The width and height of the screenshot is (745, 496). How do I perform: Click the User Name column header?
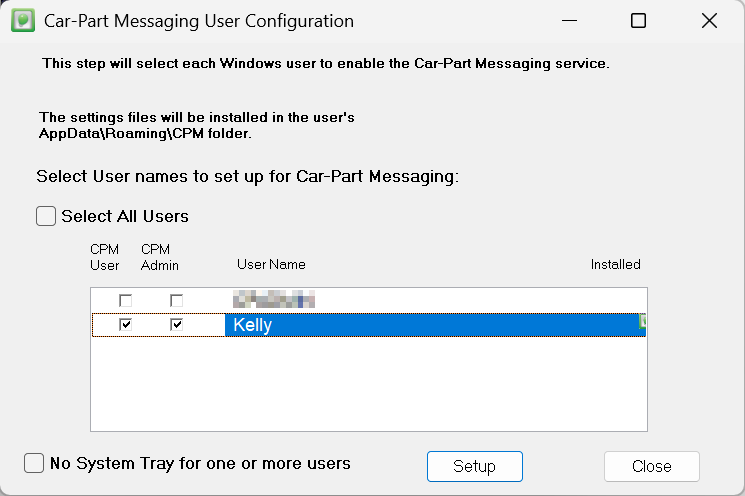tap(271, 265)
